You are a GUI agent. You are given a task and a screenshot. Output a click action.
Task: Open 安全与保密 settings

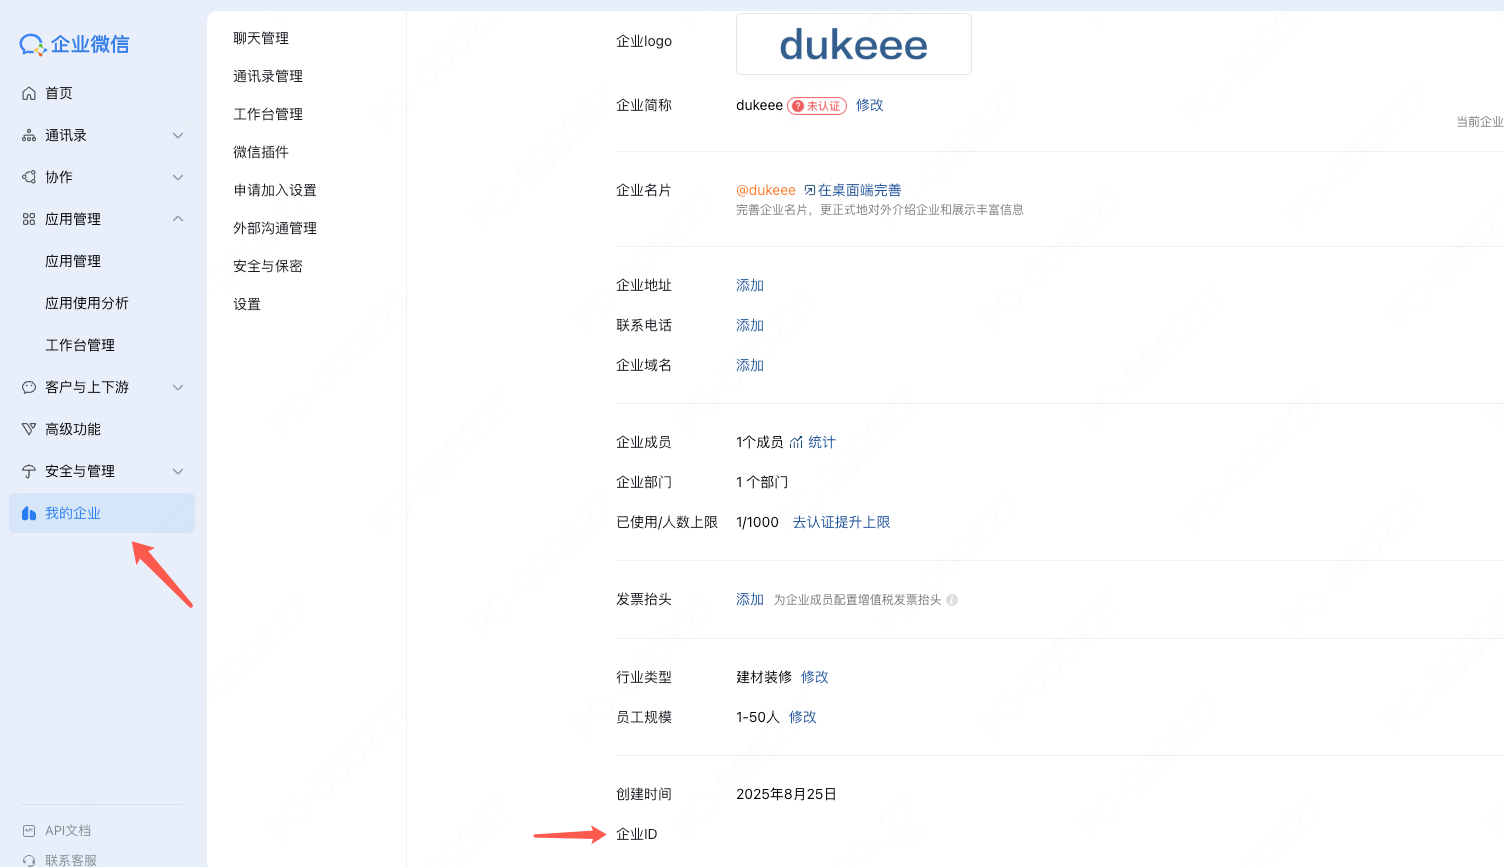pos(268,266)
